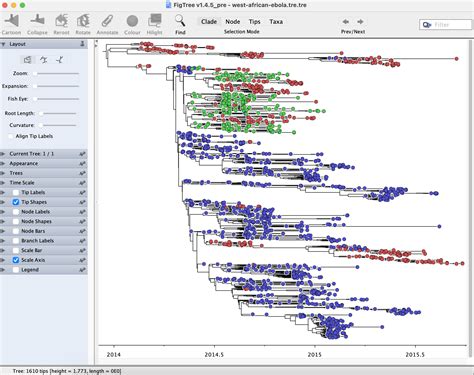Expand Current Tree section
The height and width of the screenshot is (375, 474).
(x=3, y=154)
